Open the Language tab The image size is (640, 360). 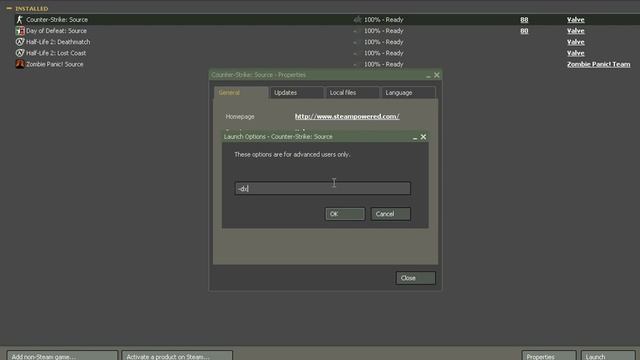tap(408, 93)
